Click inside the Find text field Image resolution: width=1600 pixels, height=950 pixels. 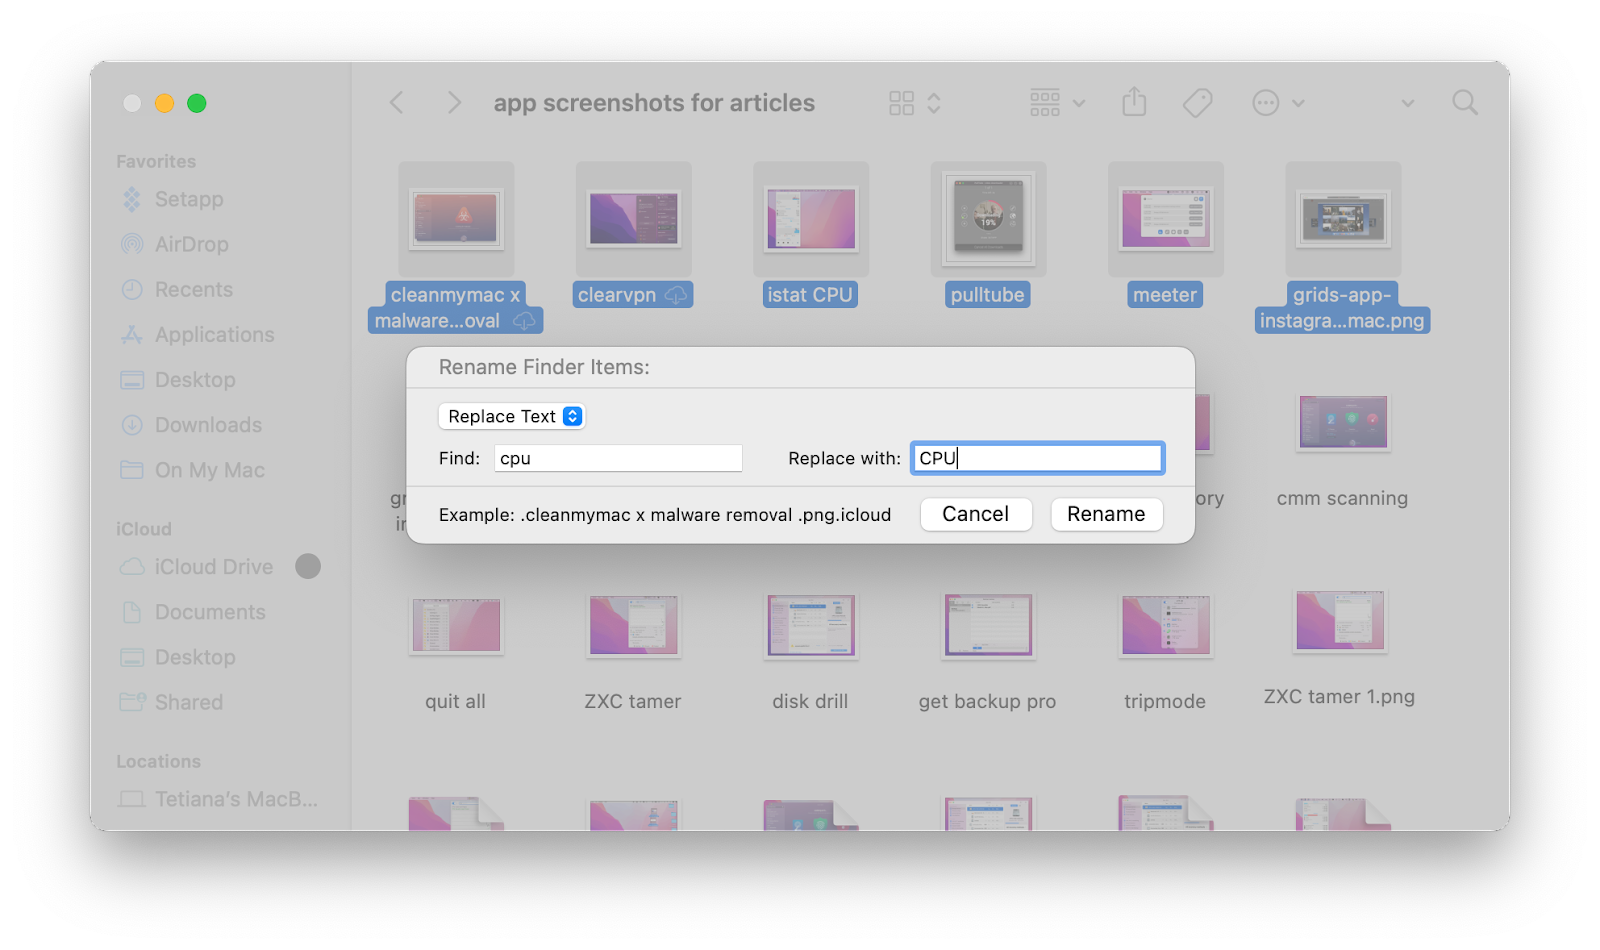[x=617, y=457]
